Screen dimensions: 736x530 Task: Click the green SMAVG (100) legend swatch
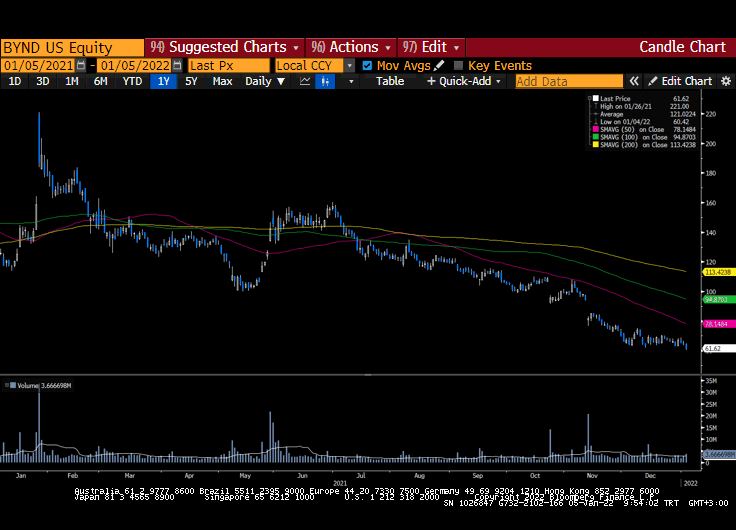[596, 137]
